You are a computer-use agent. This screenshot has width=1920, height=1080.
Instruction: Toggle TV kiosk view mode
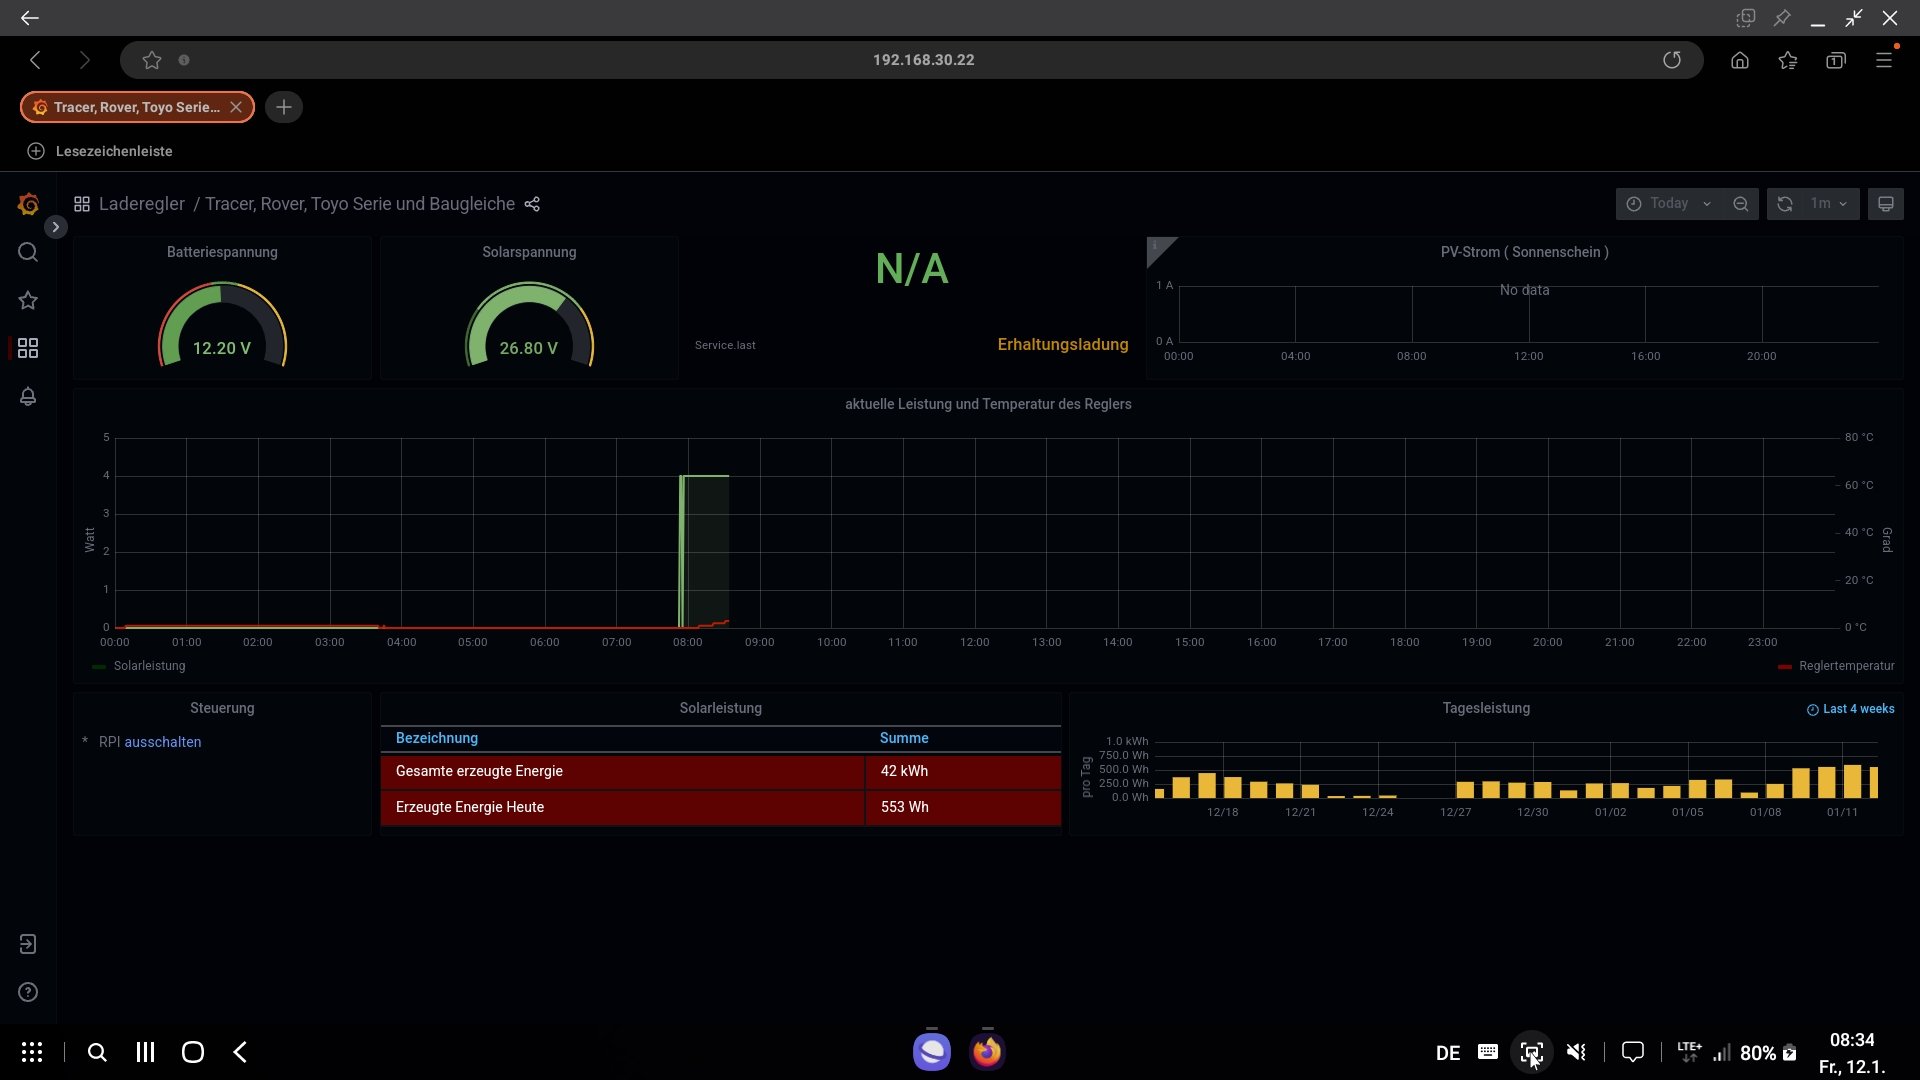pyautogui.click(x=1885, y=204)
